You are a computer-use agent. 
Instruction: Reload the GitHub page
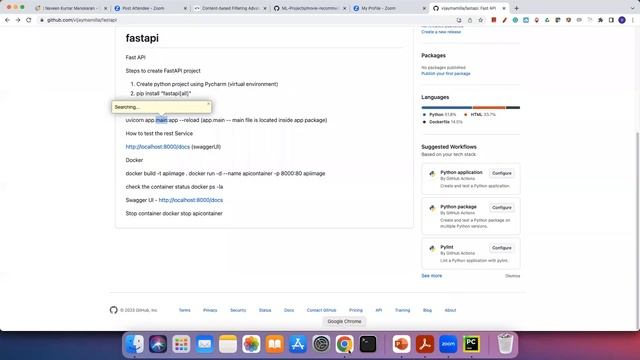[29, 20]
